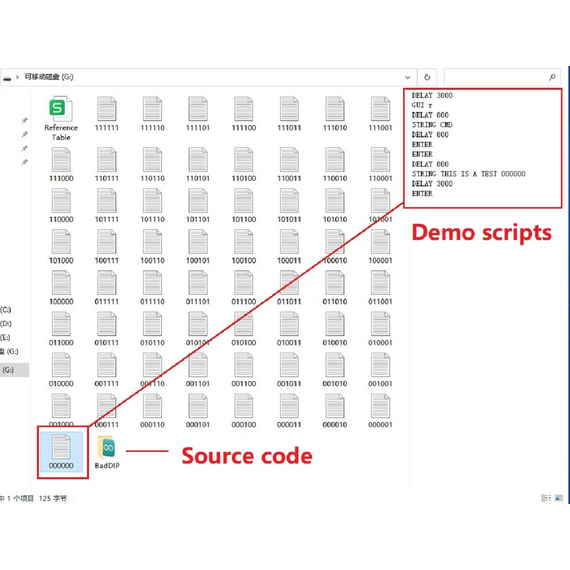Click the G: removable disk breadcrumb

click(x=49, y=77)
